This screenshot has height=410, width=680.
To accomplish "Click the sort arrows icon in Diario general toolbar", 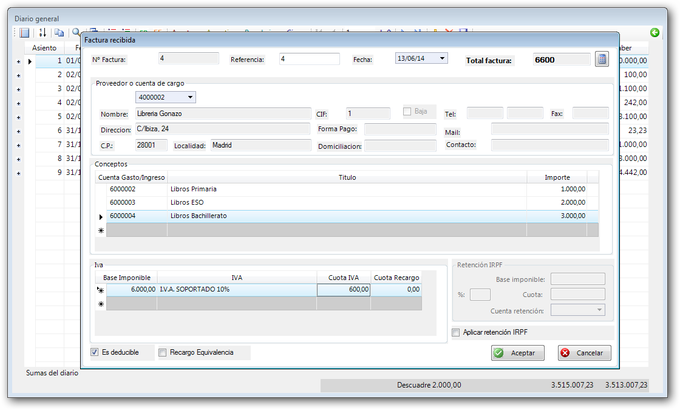I will 42,33.
